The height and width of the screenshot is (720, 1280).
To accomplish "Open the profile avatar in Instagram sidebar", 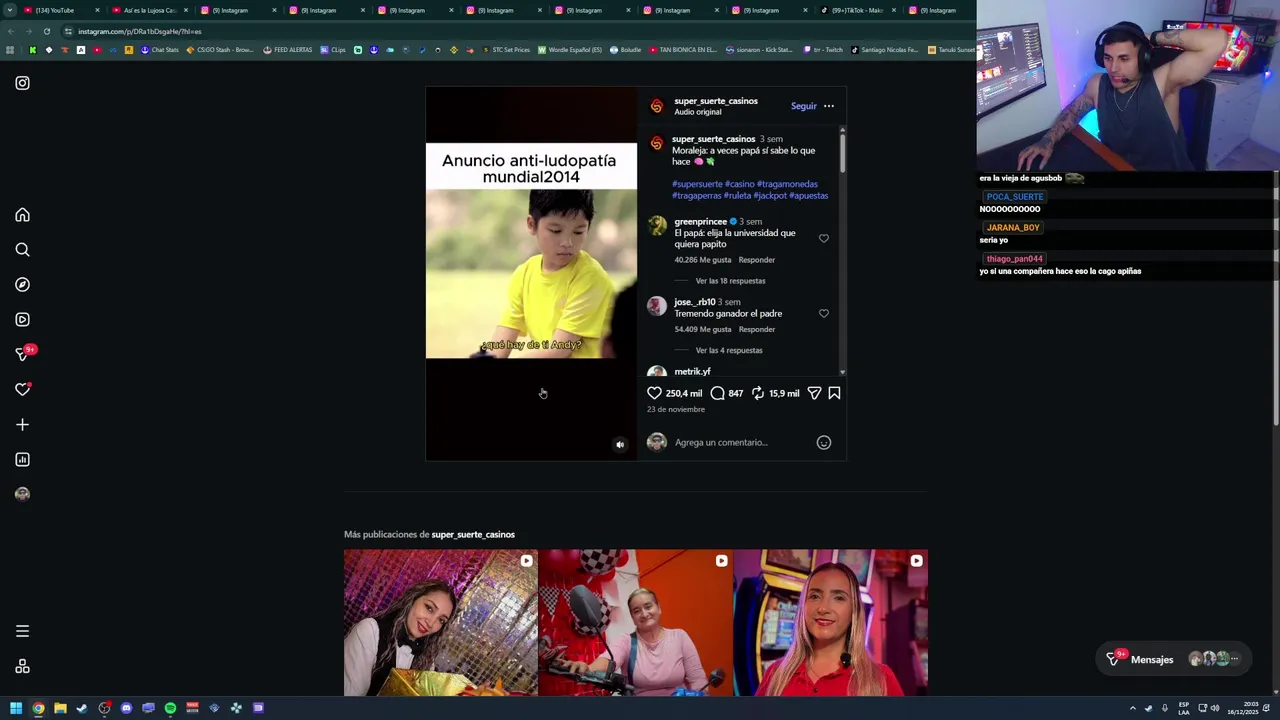I will (22, 494).
